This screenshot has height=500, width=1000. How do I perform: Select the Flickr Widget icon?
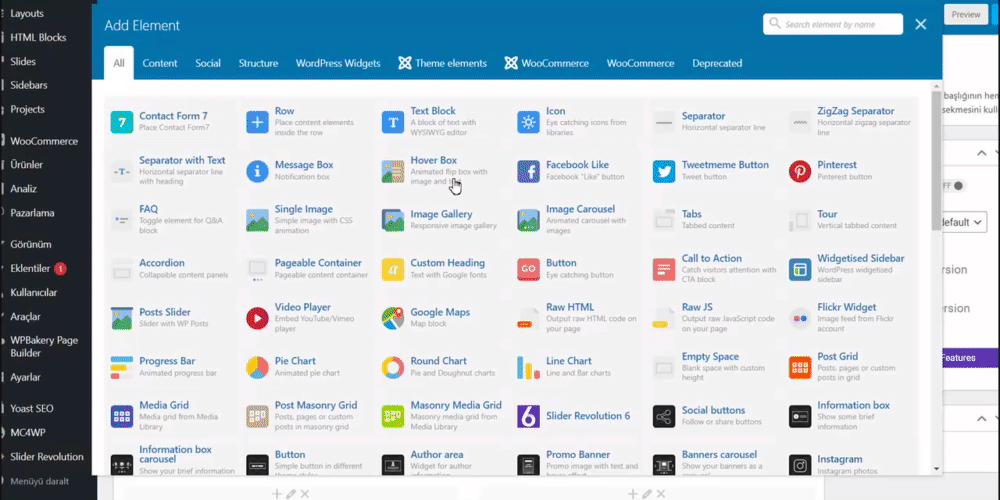(x=800, y=318)
